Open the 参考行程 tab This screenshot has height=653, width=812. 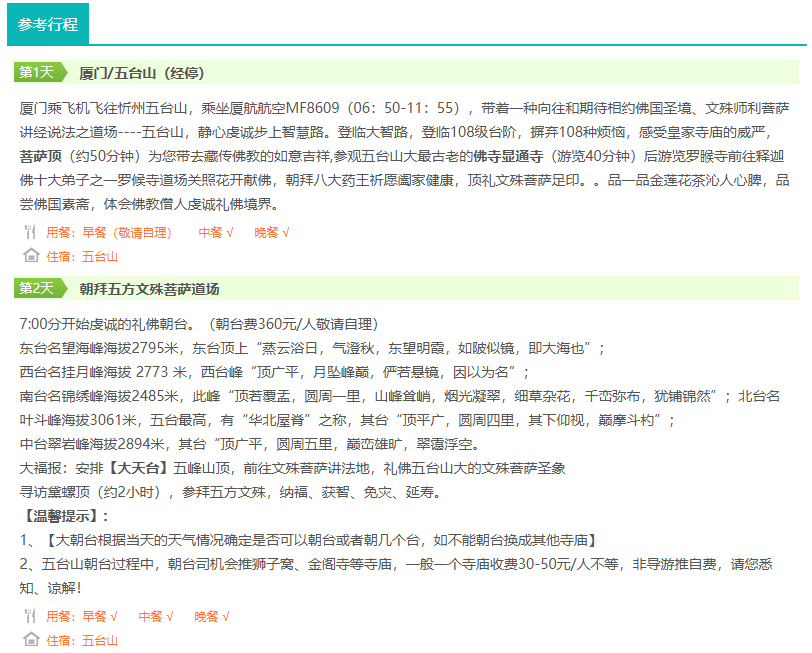pyautogui.click(x=48, y=24)
